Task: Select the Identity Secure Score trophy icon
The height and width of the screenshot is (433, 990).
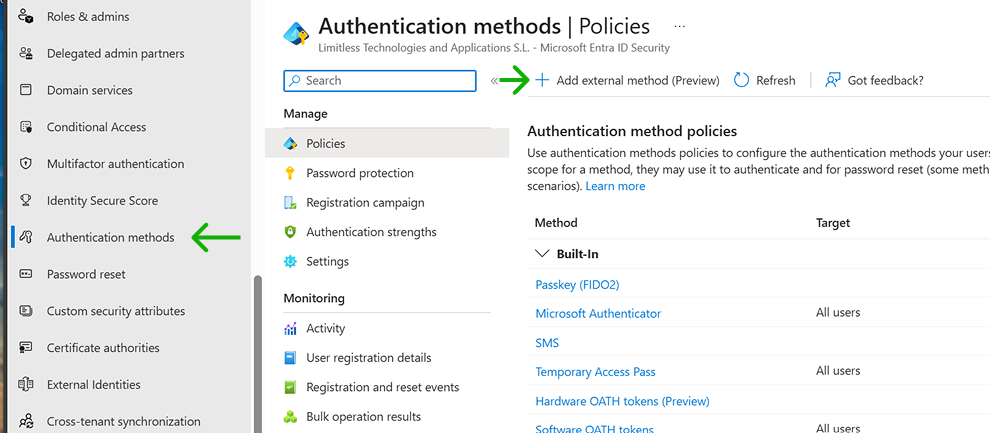Action: pos(27,201)
